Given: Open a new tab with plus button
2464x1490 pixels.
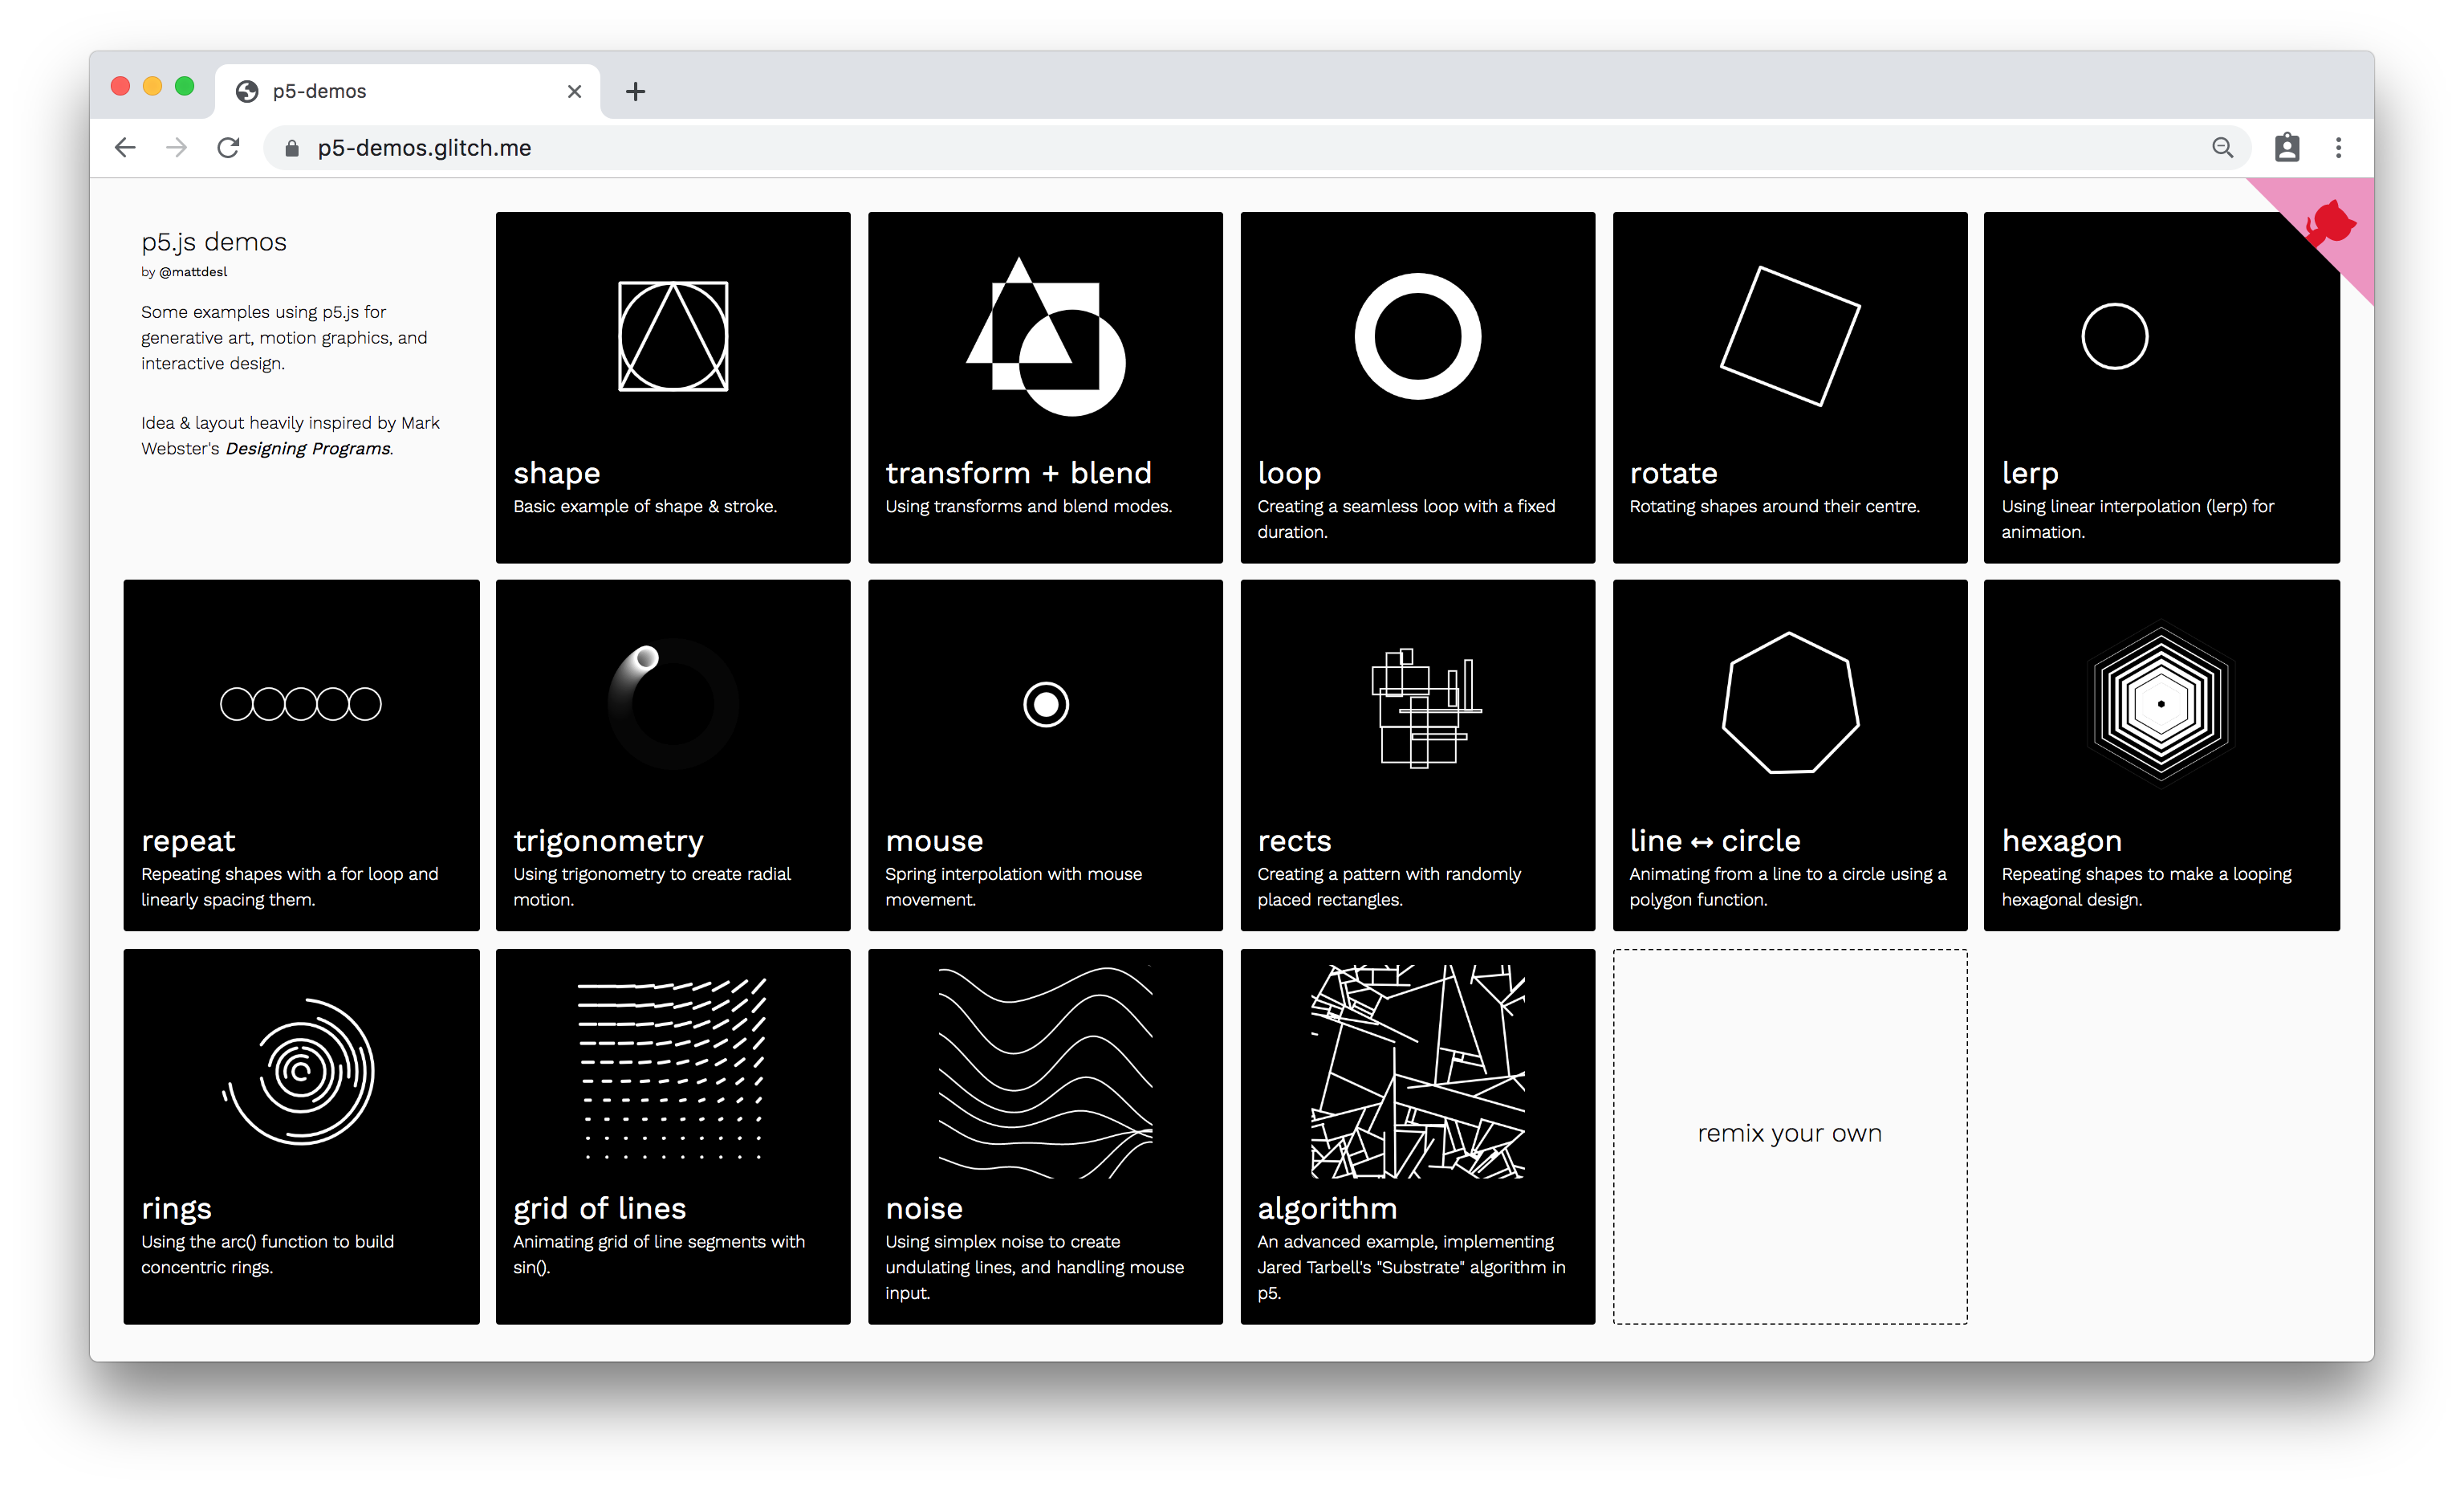Looking at the screenshot, I should tap(635, 92).
